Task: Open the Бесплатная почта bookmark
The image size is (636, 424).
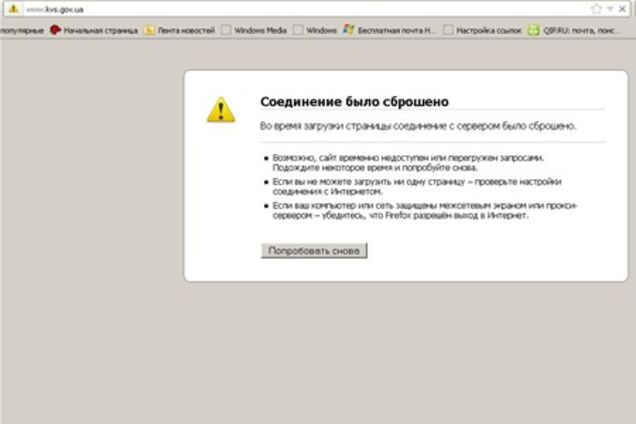Action: coord(390,30)
